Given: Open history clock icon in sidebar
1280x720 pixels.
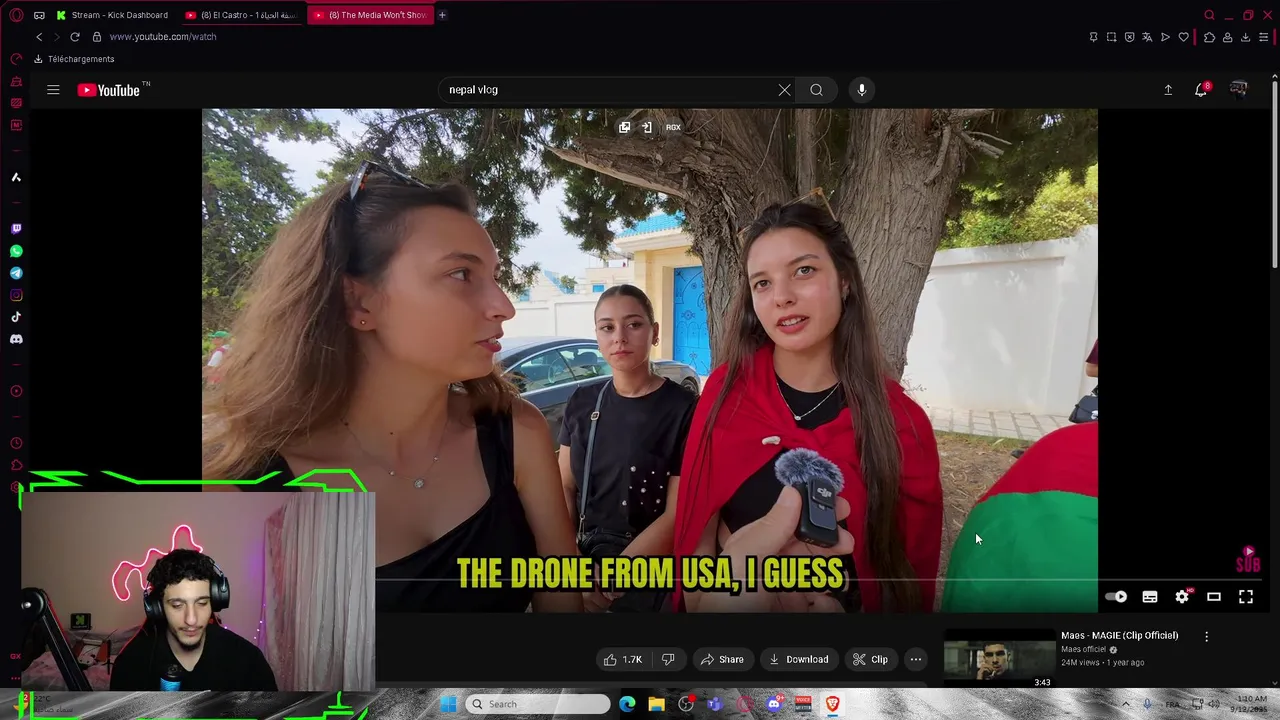Looking at the screenshot, I should coord(16,443).
